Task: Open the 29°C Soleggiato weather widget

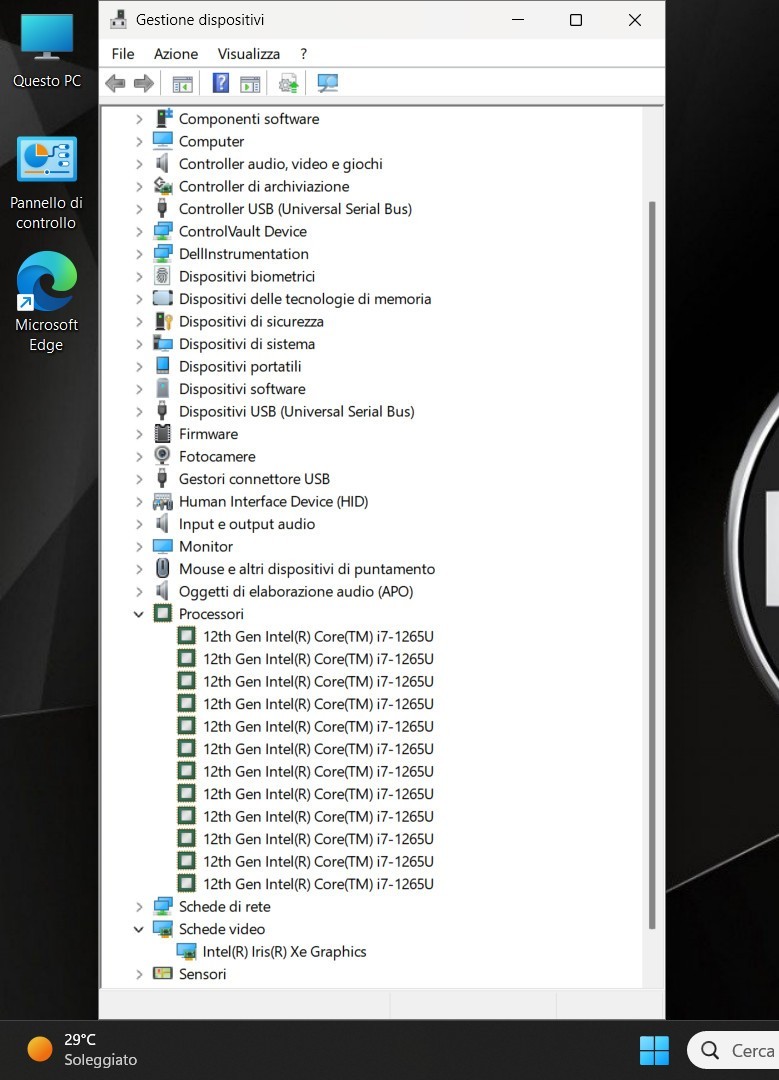Action: 82,1050
